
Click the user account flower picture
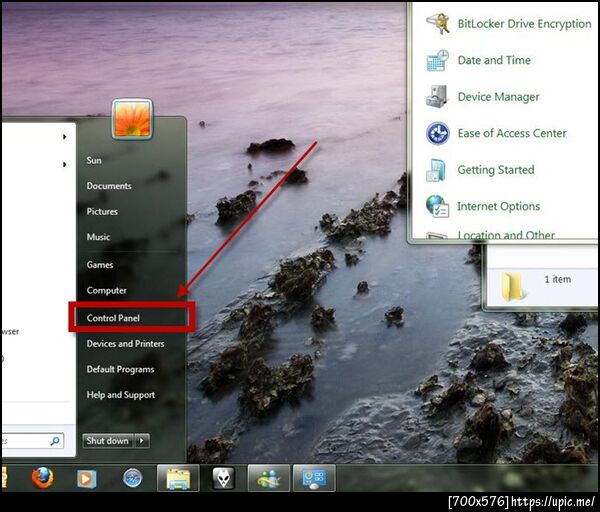tap(132, 119)
